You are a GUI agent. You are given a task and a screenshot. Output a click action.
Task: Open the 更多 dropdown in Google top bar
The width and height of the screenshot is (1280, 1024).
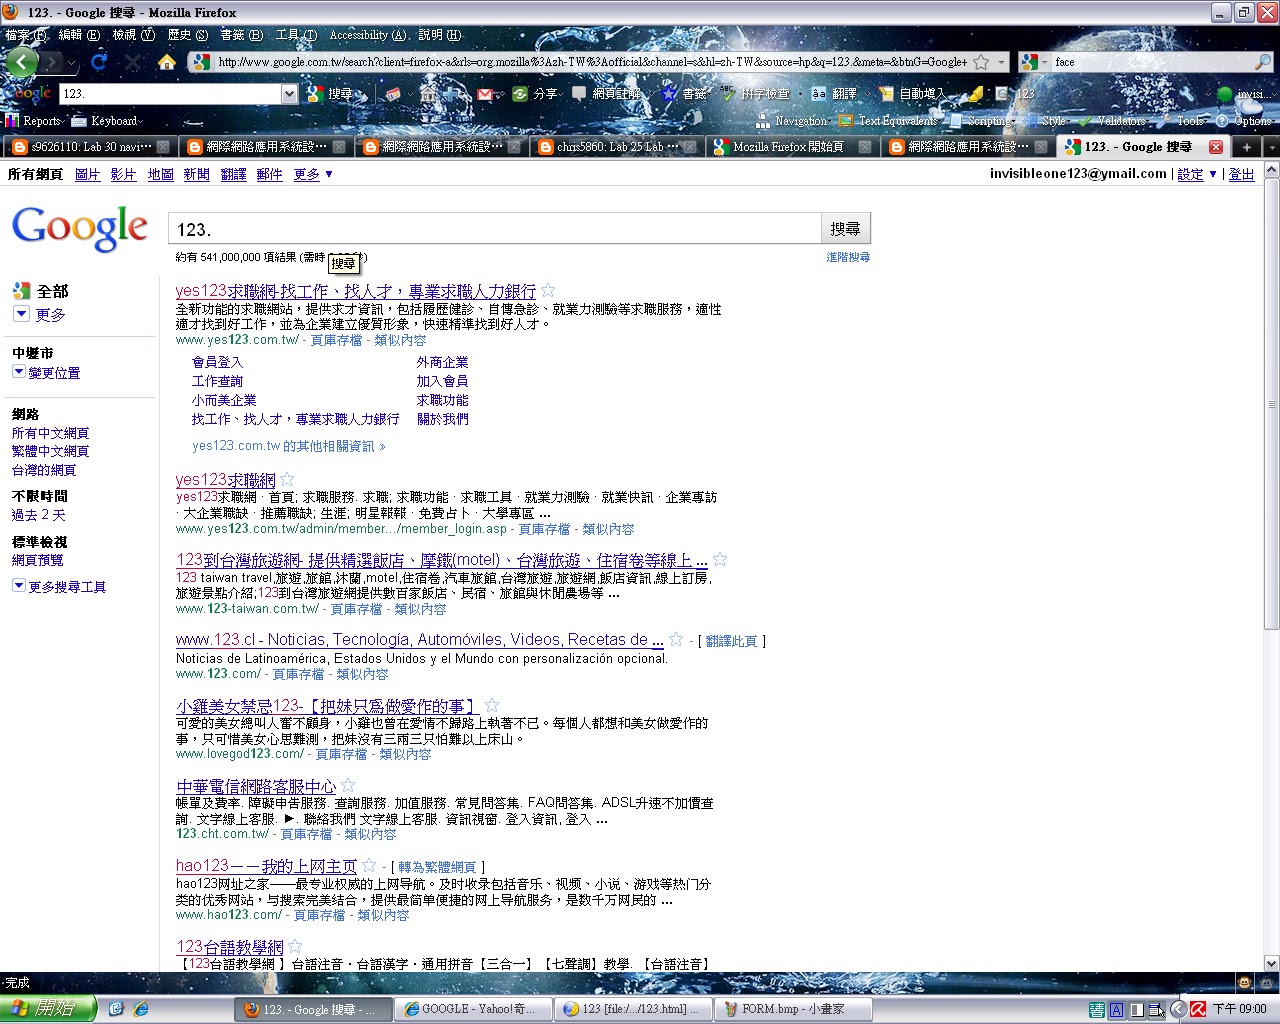pyautogui.click(x=313, y=174)
